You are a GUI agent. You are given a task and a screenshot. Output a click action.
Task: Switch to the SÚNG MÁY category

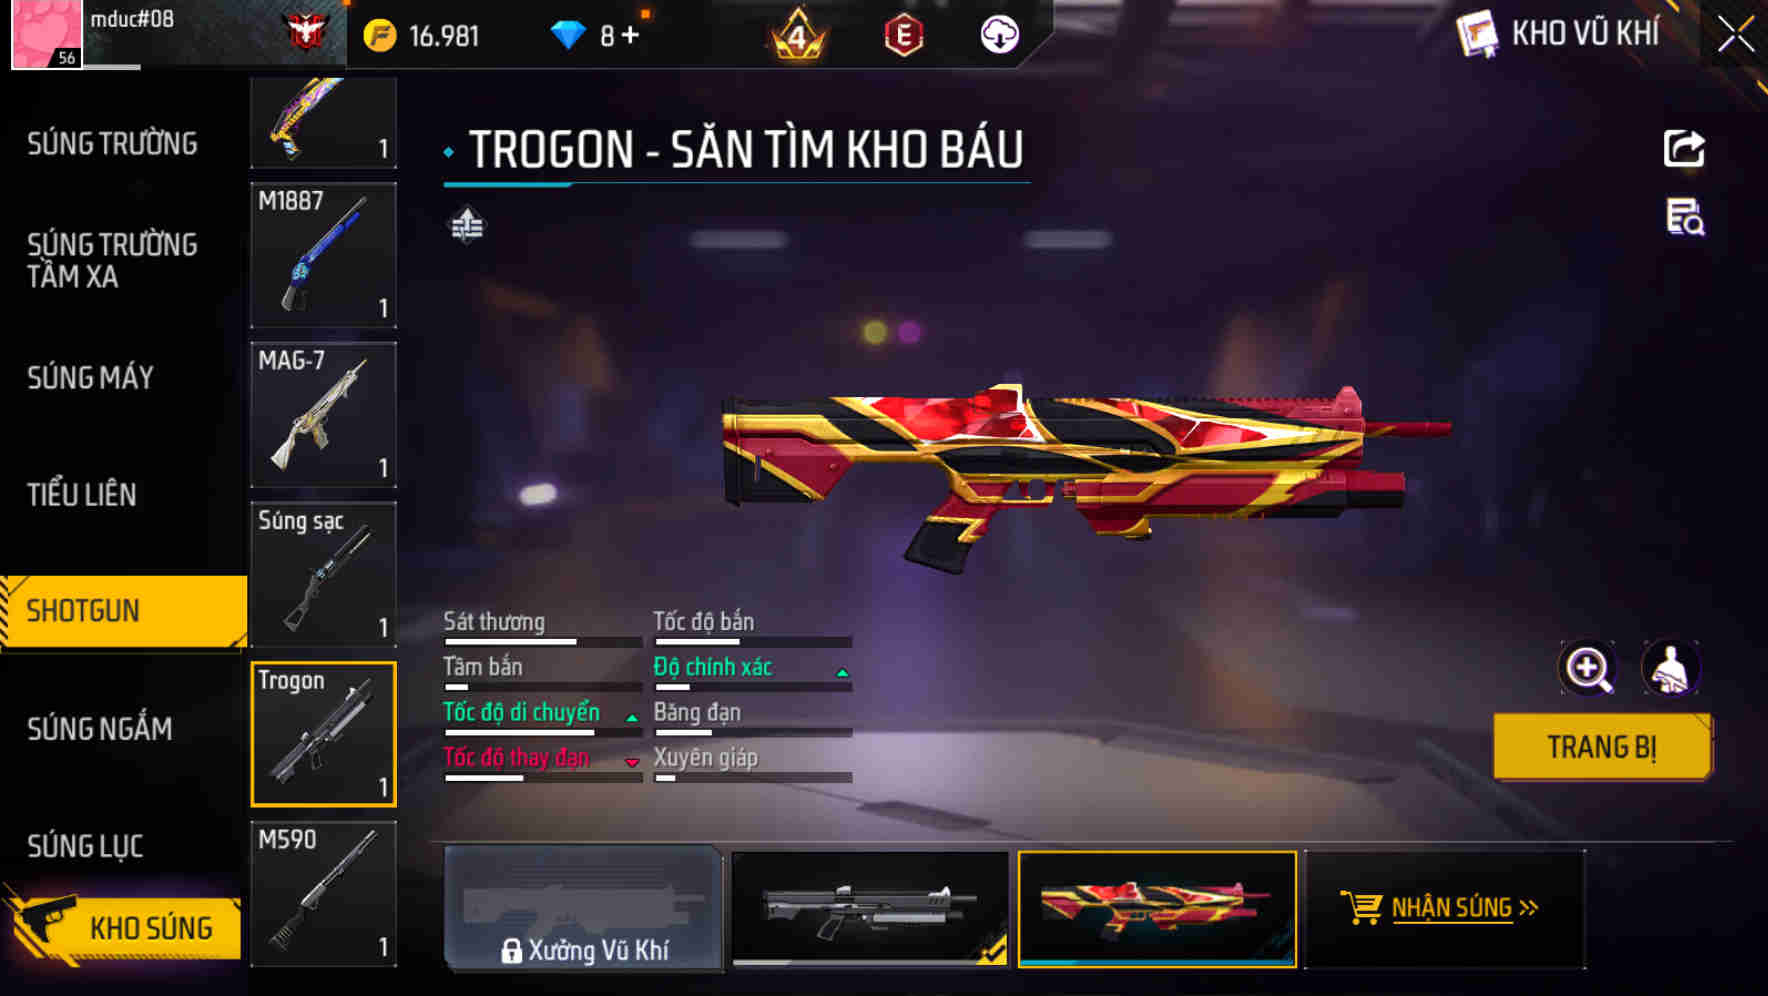(90, 378)
